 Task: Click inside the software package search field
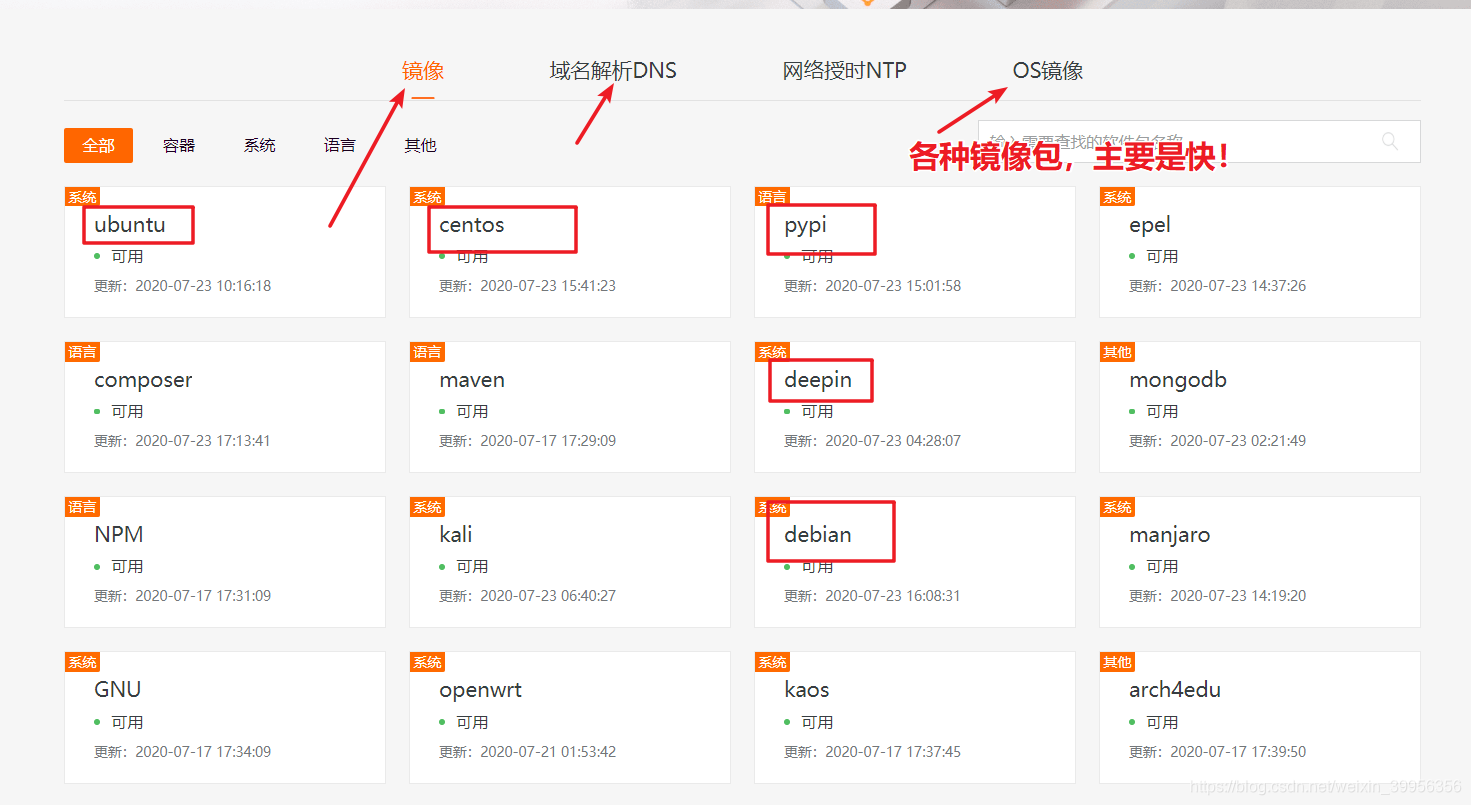1150,141
